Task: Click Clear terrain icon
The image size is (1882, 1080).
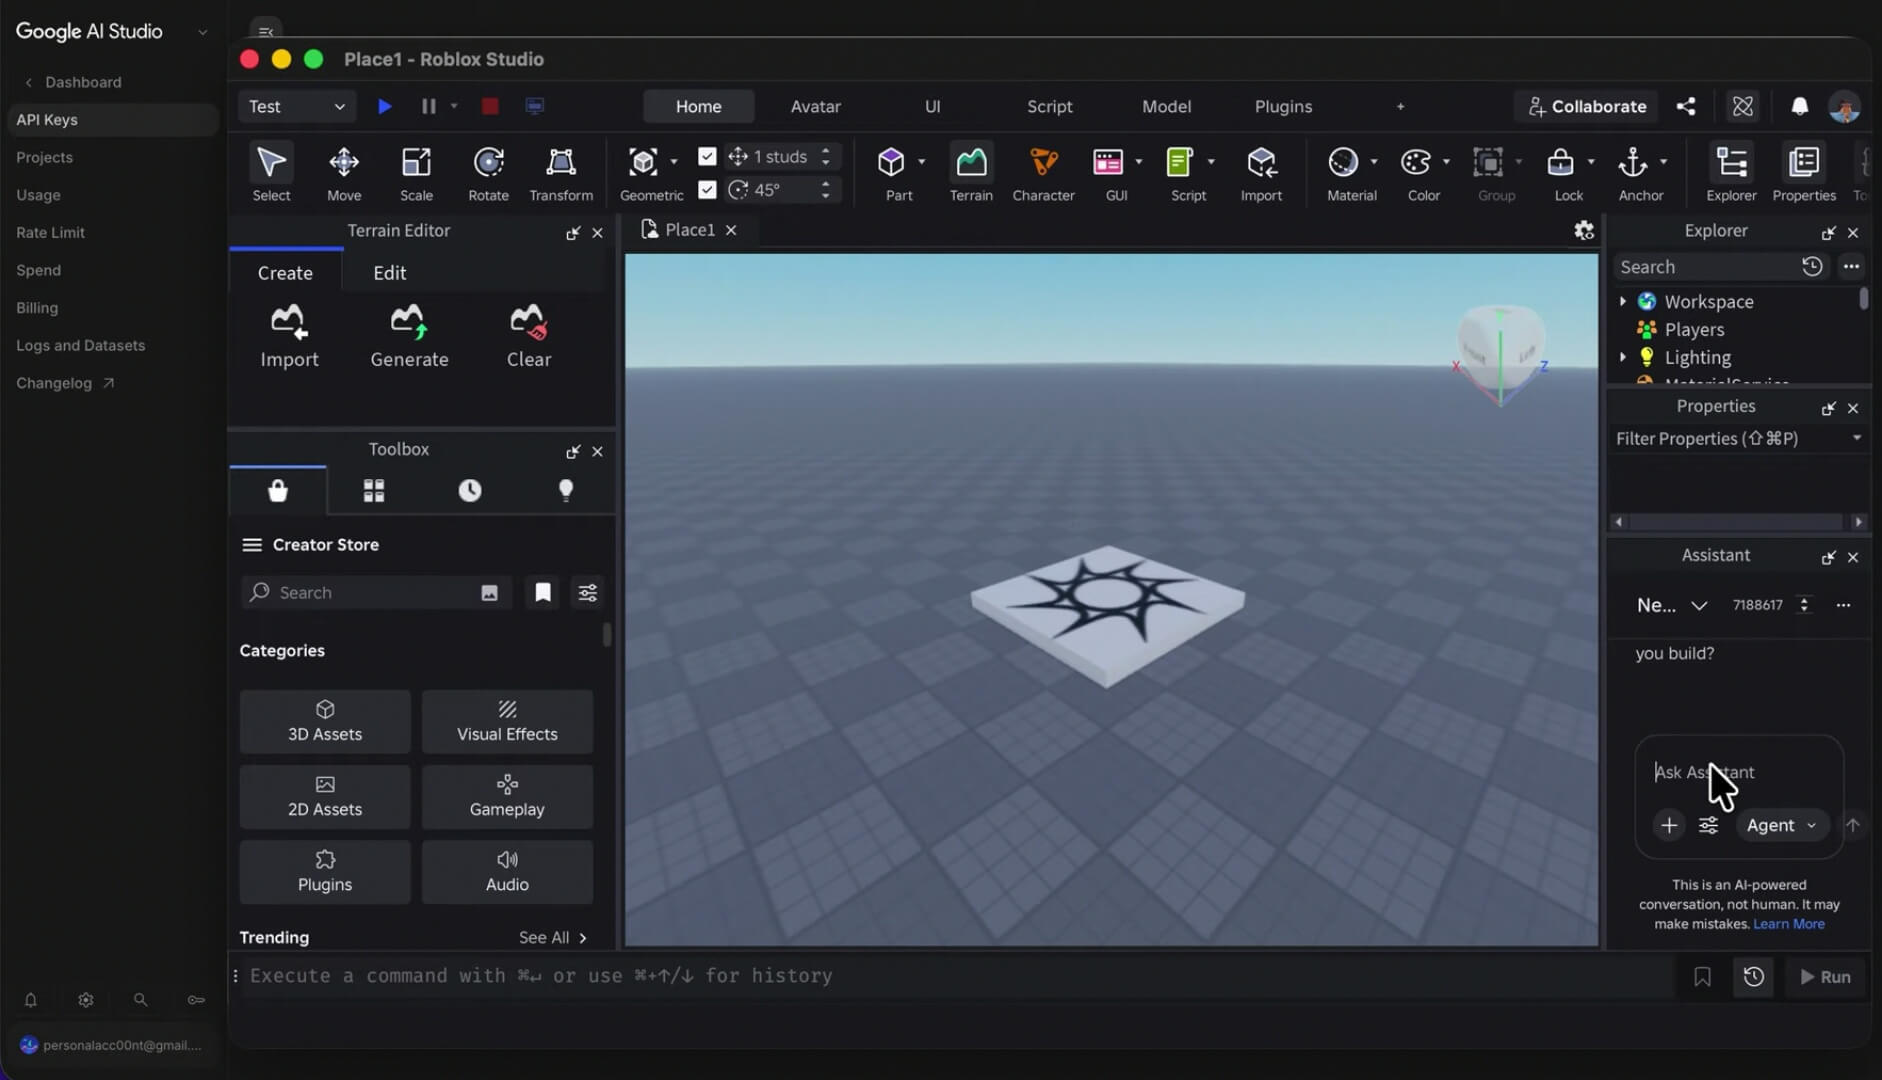Action: 528,336
